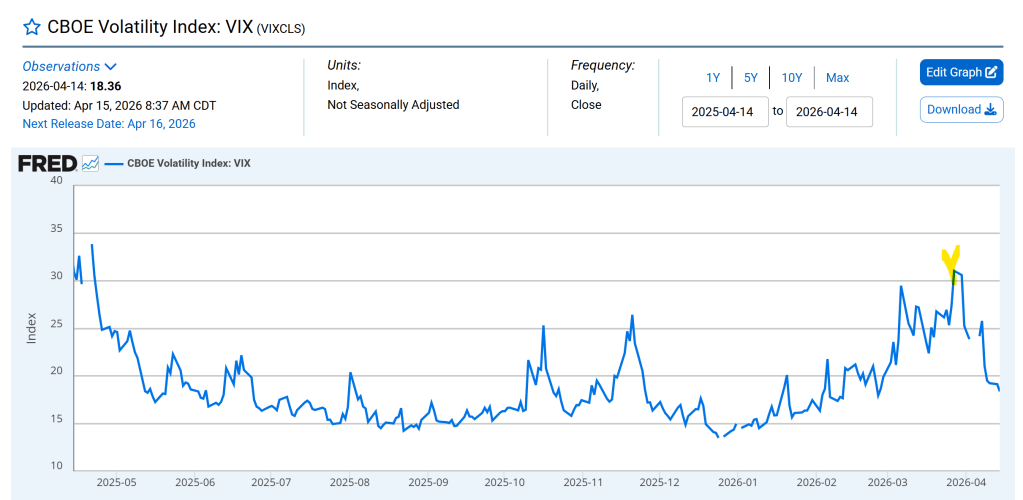Click the start date field 2025-04-14

725,111
